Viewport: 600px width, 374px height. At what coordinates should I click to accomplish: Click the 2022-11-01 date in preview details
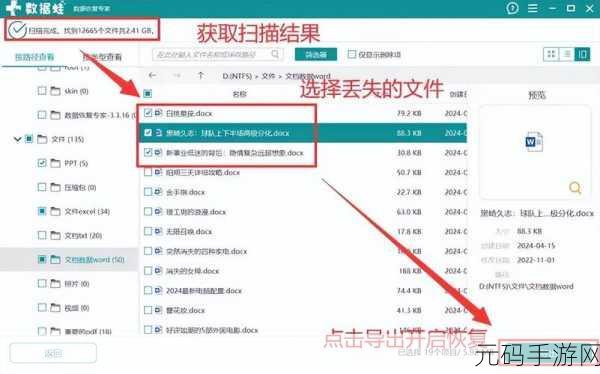[x=536, y=260]
